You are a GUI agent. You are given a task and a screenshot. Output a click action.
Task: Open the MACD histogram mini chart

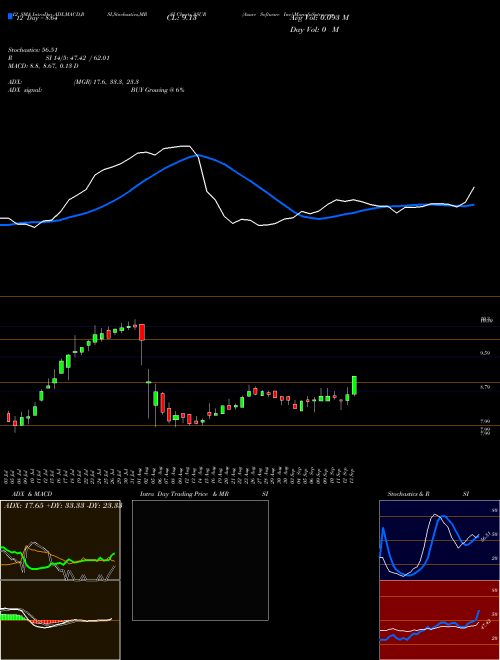pyautogui.click(x=60, y=620)
